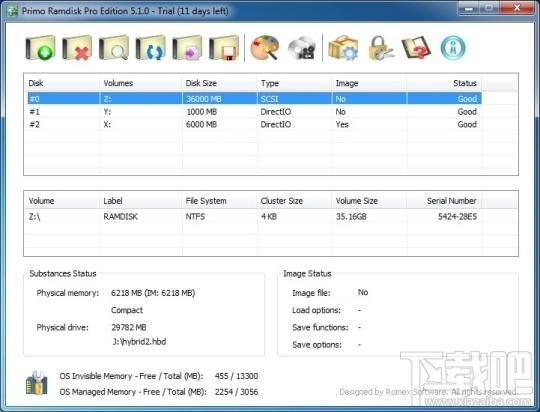Close the Primo Ramdisk window
Screen dimensions: 540x412
click(517, 8)
